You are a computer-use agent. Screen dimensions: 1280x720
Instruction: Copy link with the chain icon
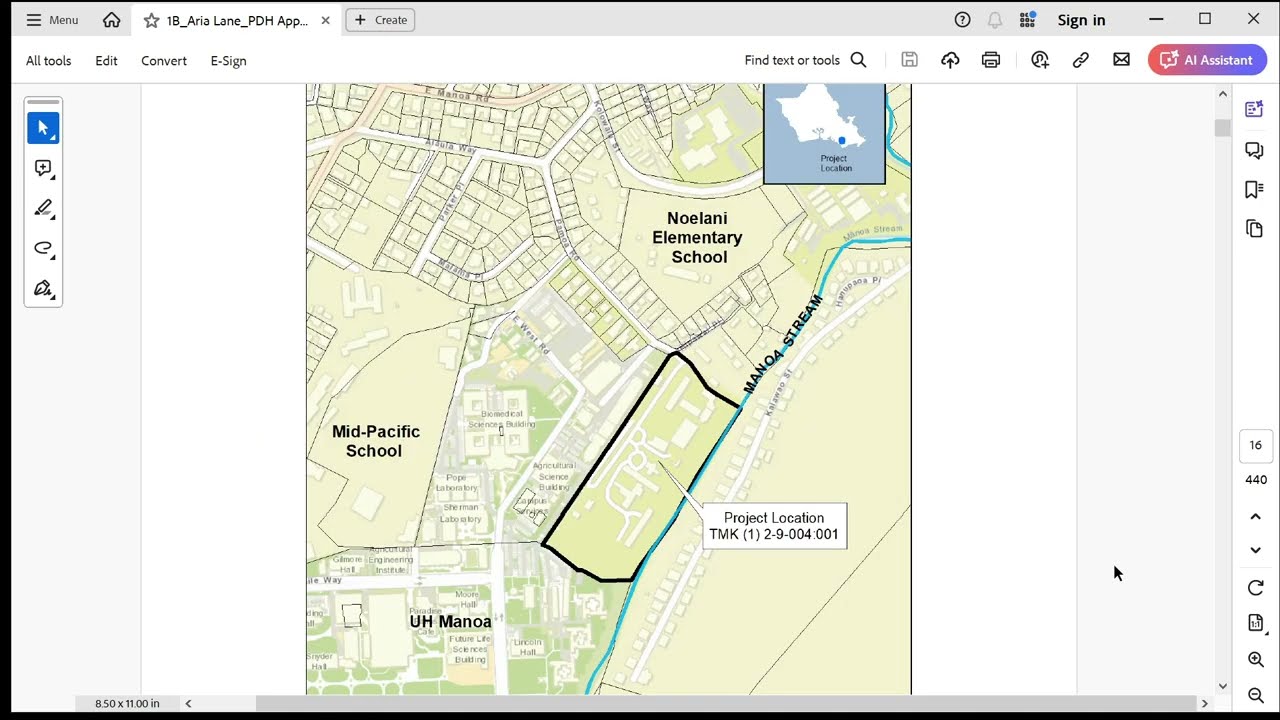(1081, 60)
